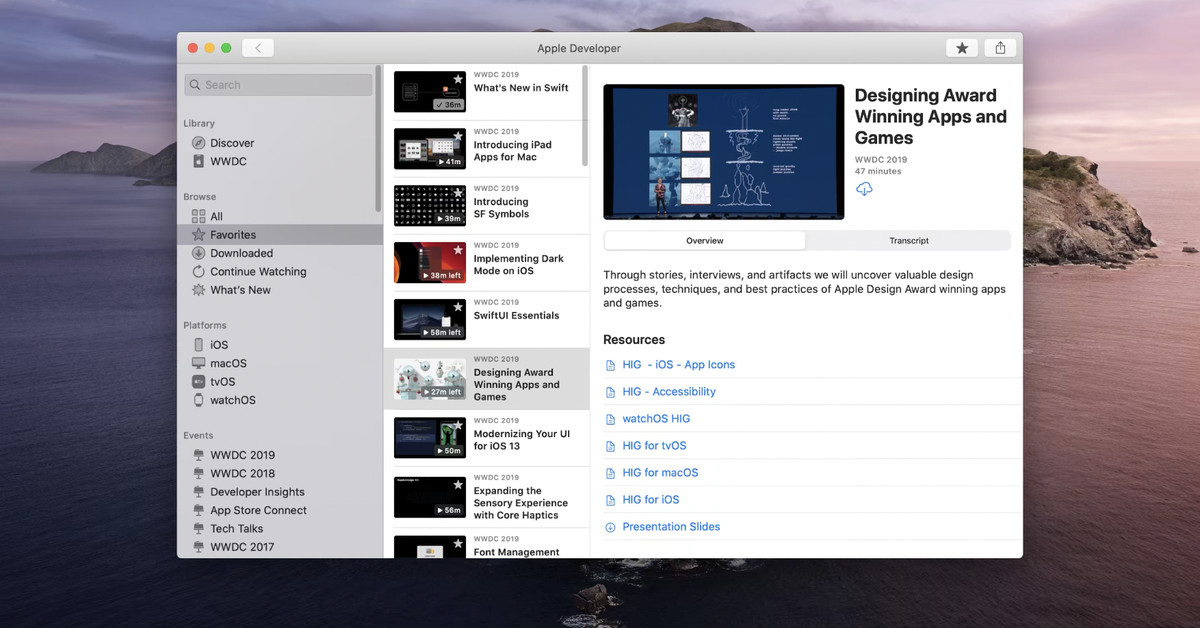1200x628 pixels.
Task: Go back using the chevron button
Action: (257, 48)
